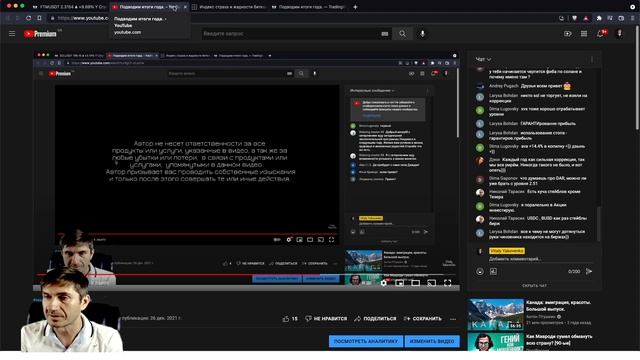Reload the page in the browser
The width and height of the screenshot is (640, 360).
(28, 18)
